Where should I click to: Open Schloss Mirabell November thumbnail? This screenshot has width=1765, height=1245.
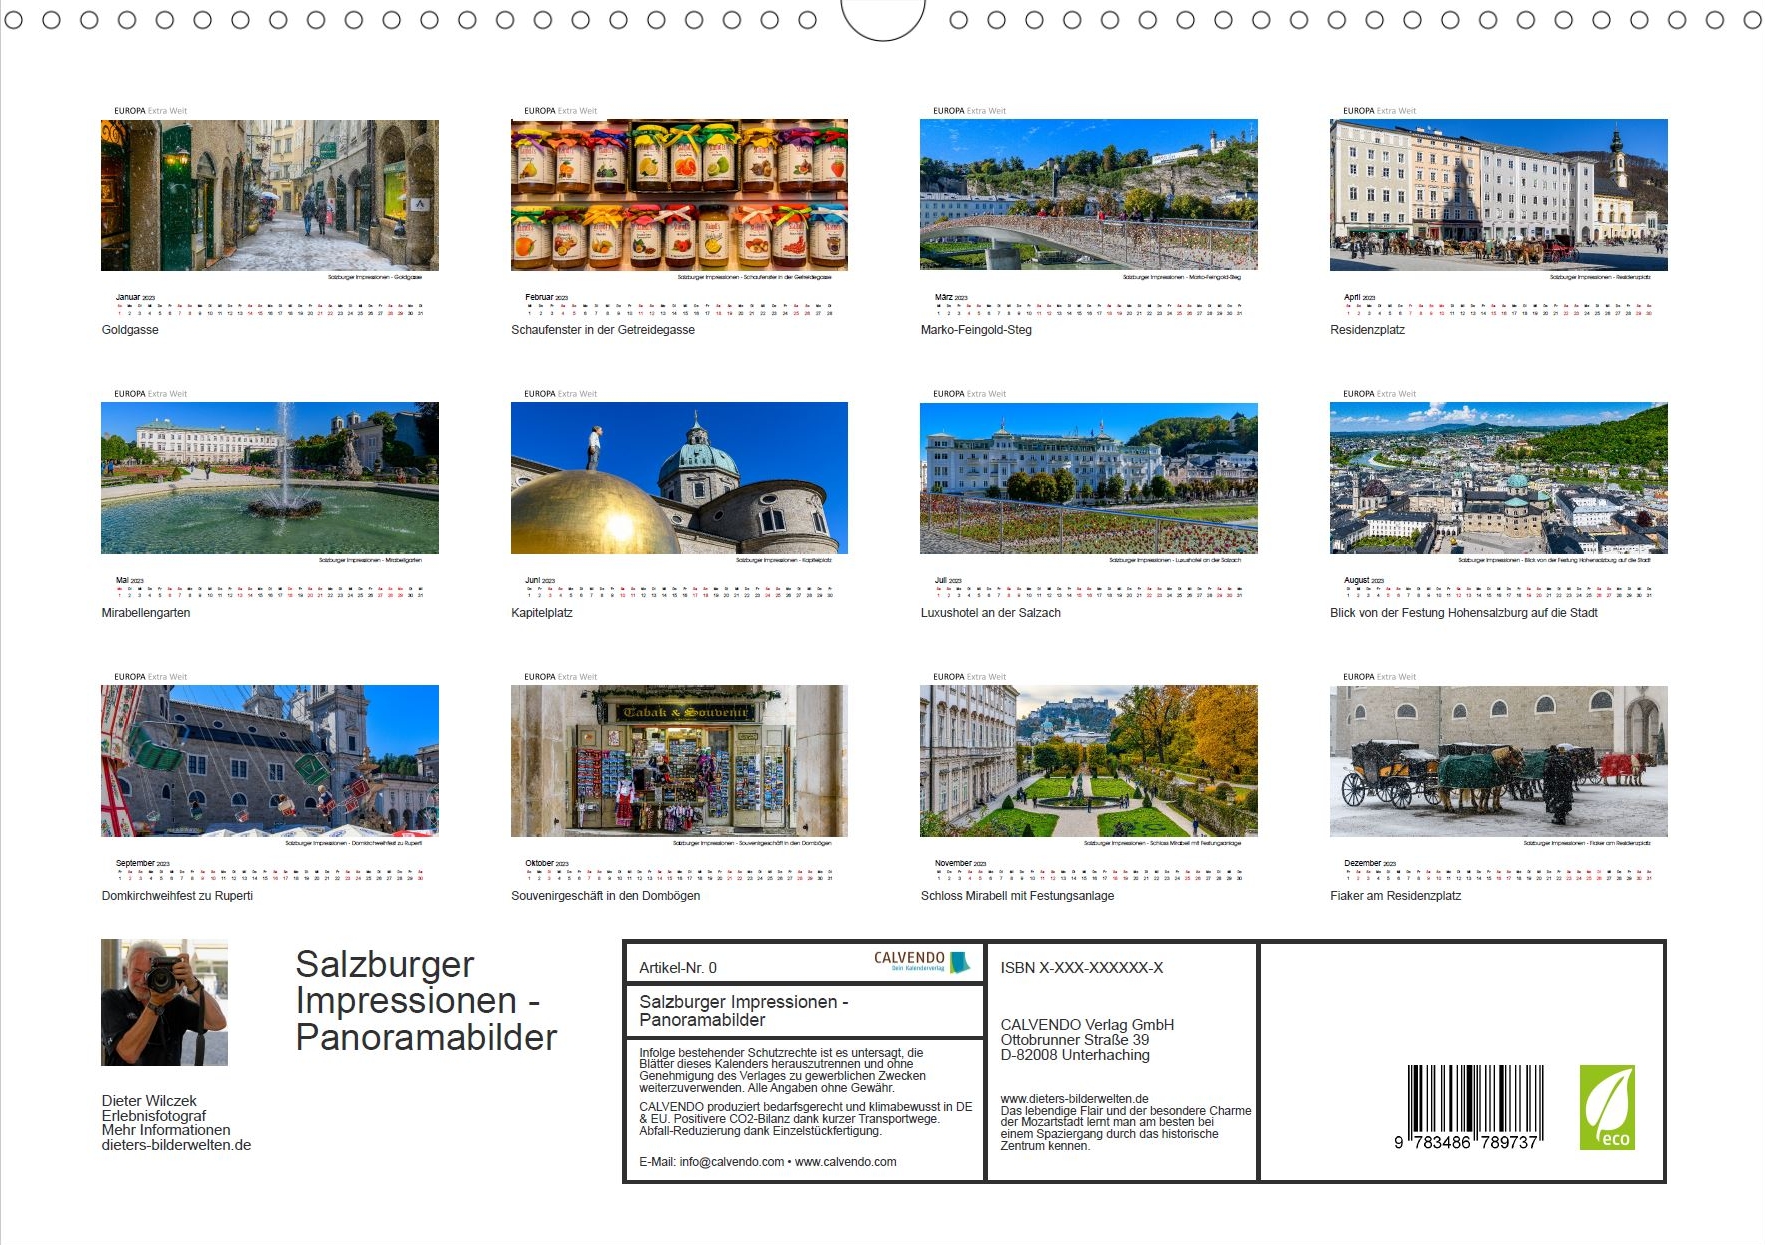click(1088, 761)
